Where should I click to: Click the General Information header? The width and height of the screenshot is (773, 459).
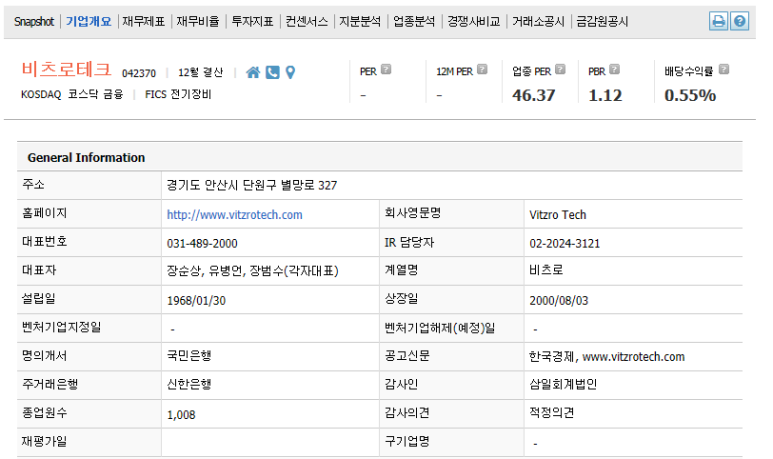(x=86, y=158)
